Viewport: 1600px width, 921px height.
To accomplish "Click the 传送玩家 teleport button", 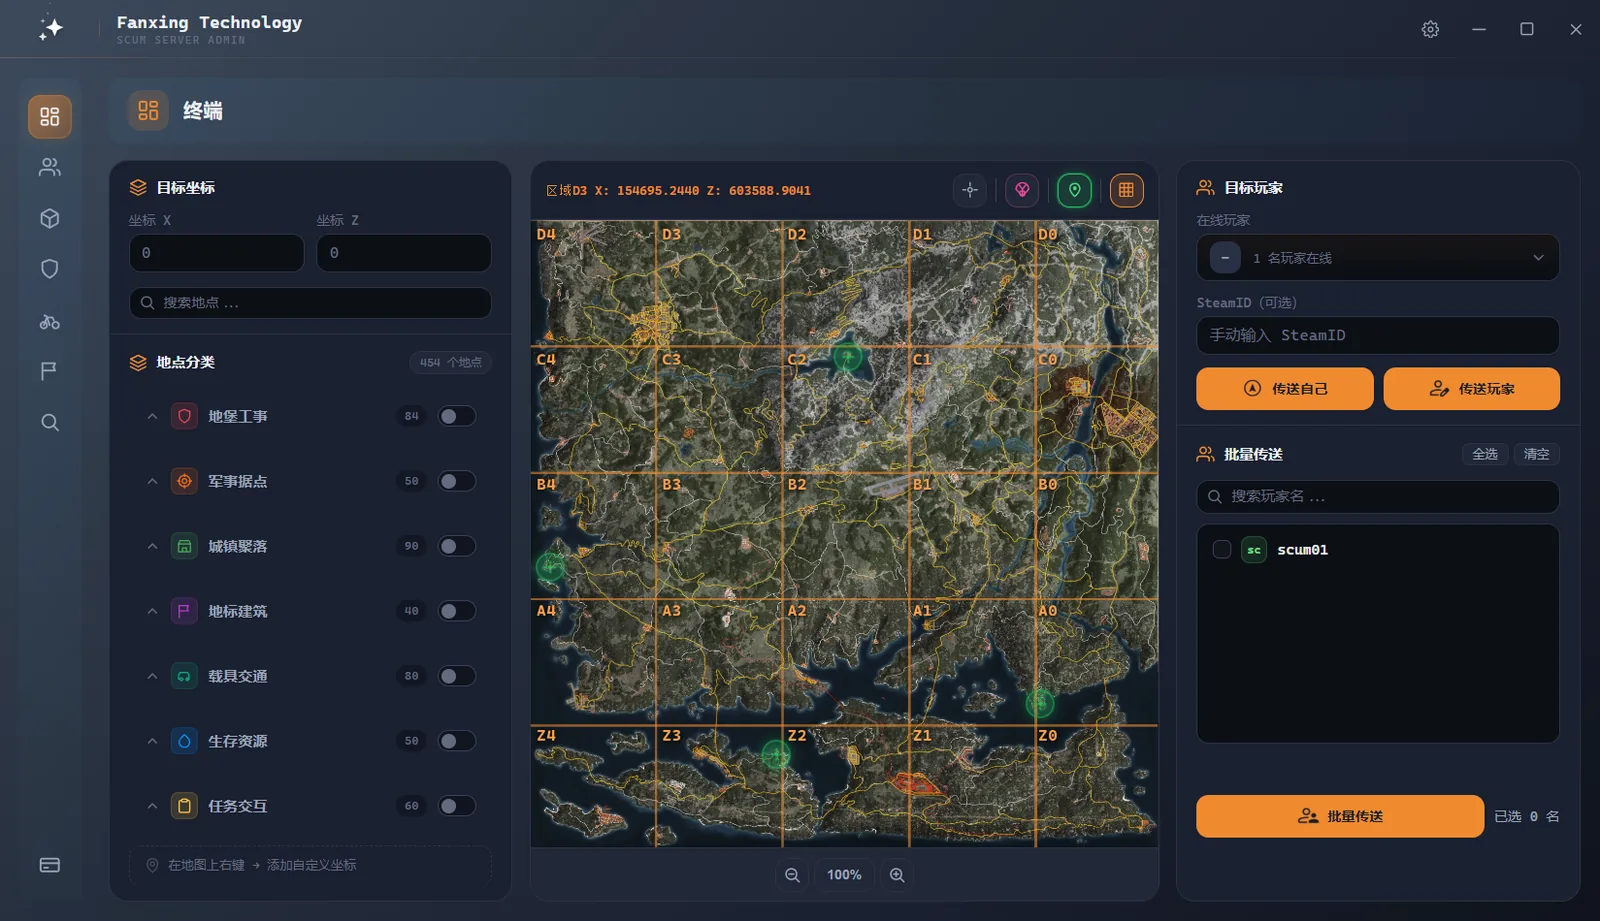I will click(1472, 389).
